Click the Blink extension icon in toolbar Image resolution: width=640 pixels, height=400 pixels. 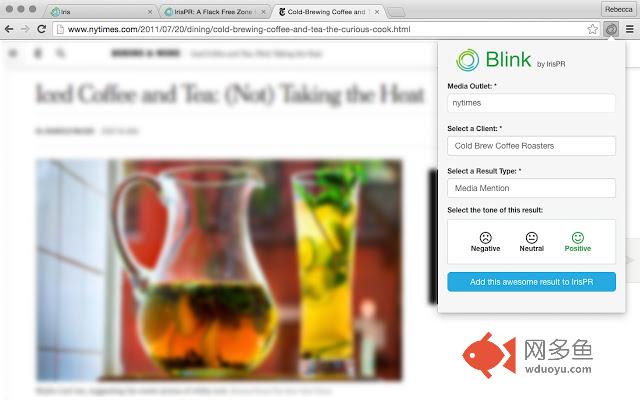point(611,29)
